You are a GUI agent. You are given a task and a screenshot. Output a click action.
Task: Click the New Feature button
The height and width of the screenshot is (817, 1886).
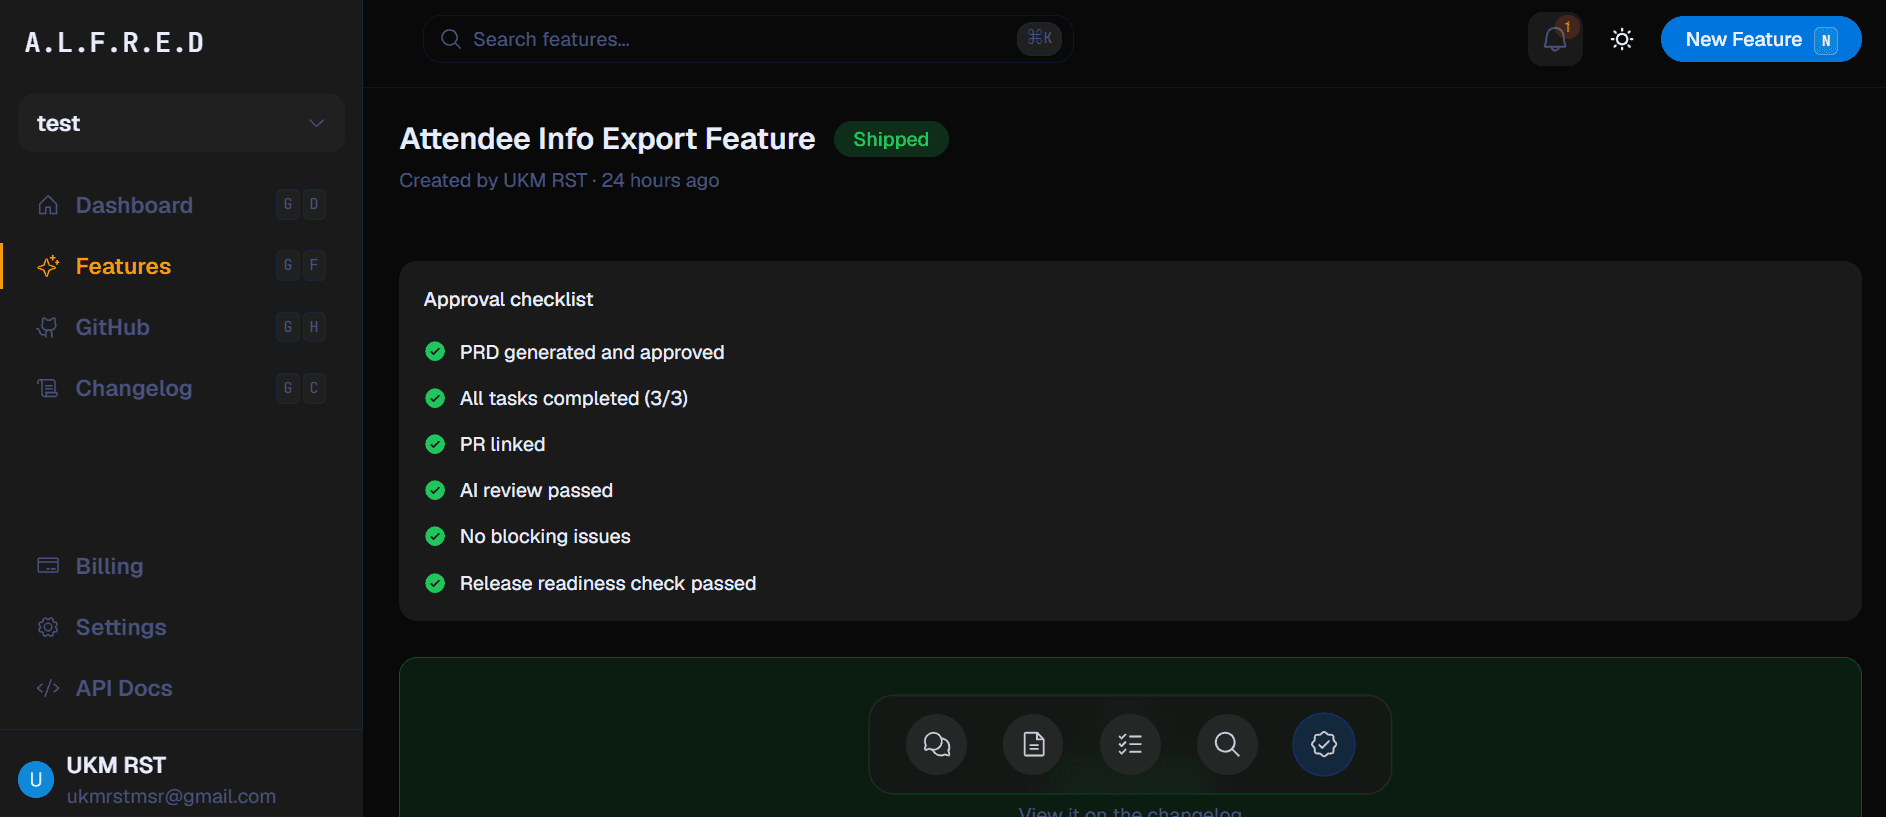tap(1761, 39)
